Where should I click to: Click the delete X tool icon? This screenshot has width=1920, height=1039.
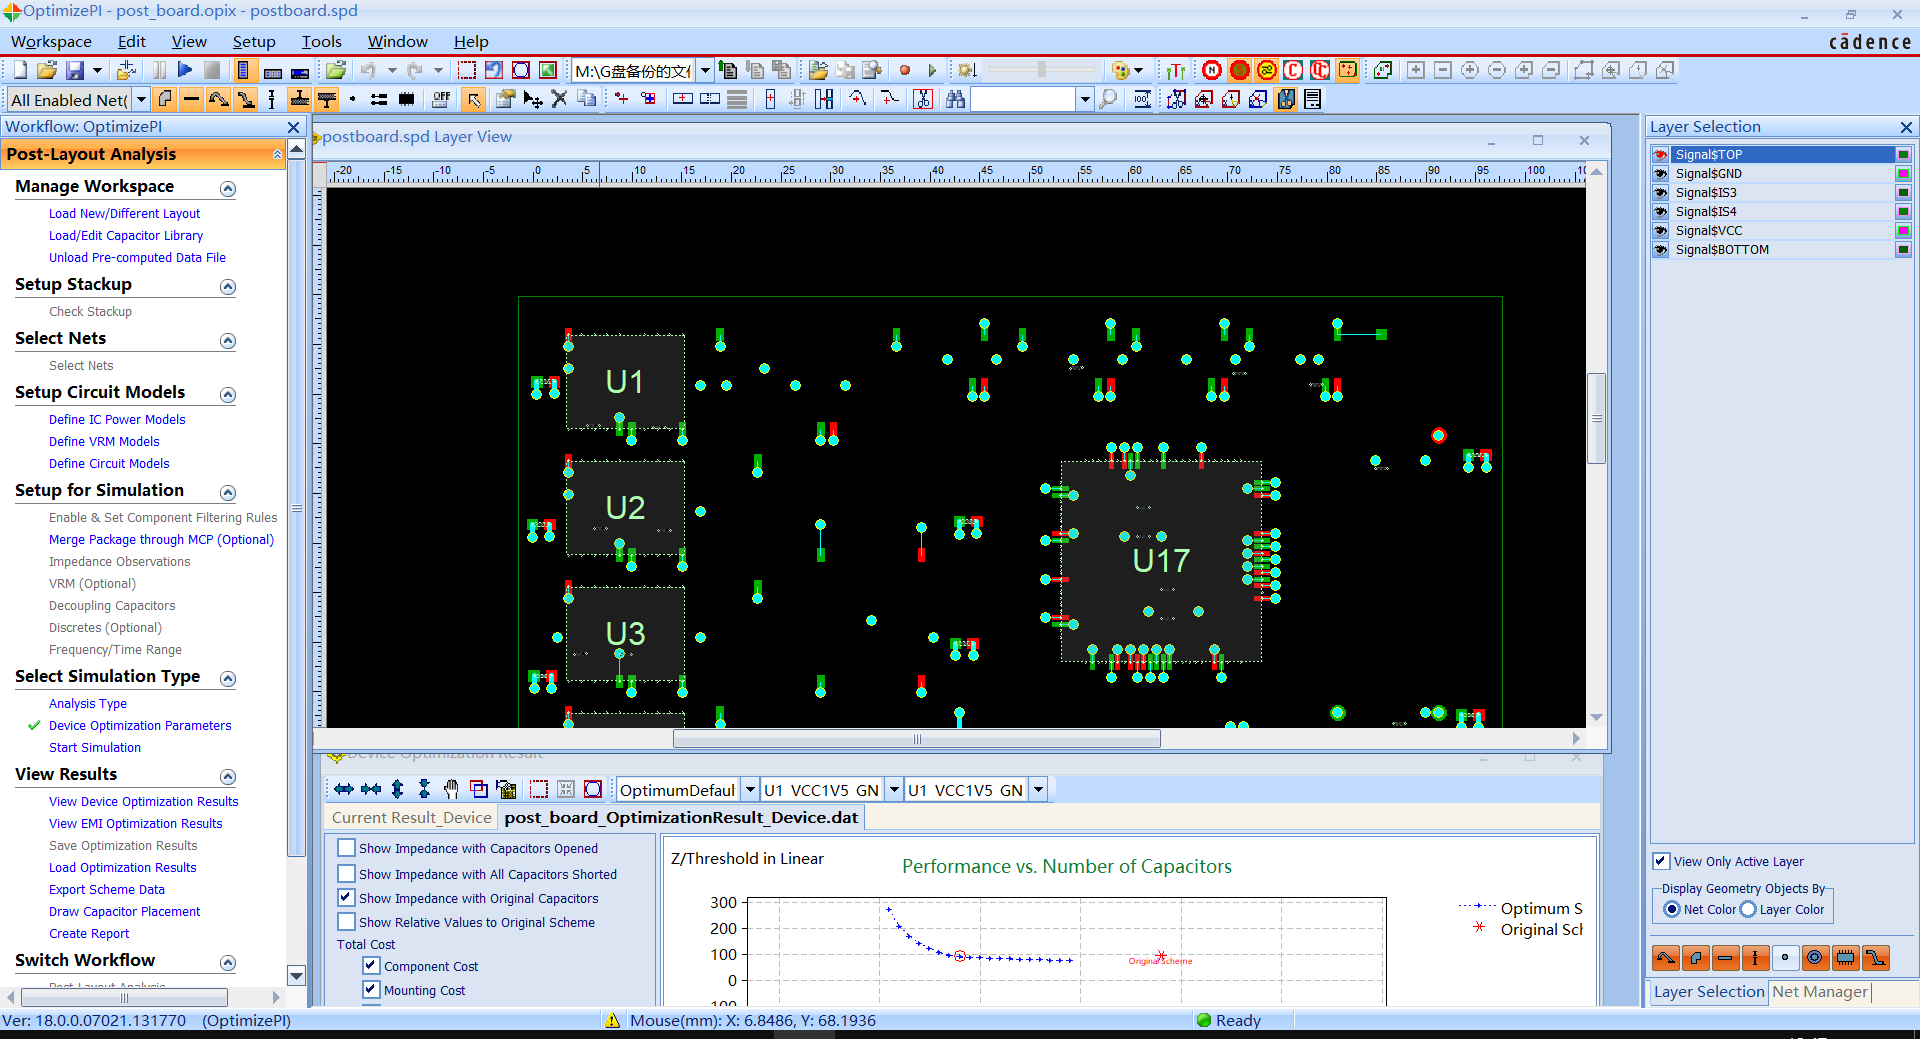pos(559,99)
